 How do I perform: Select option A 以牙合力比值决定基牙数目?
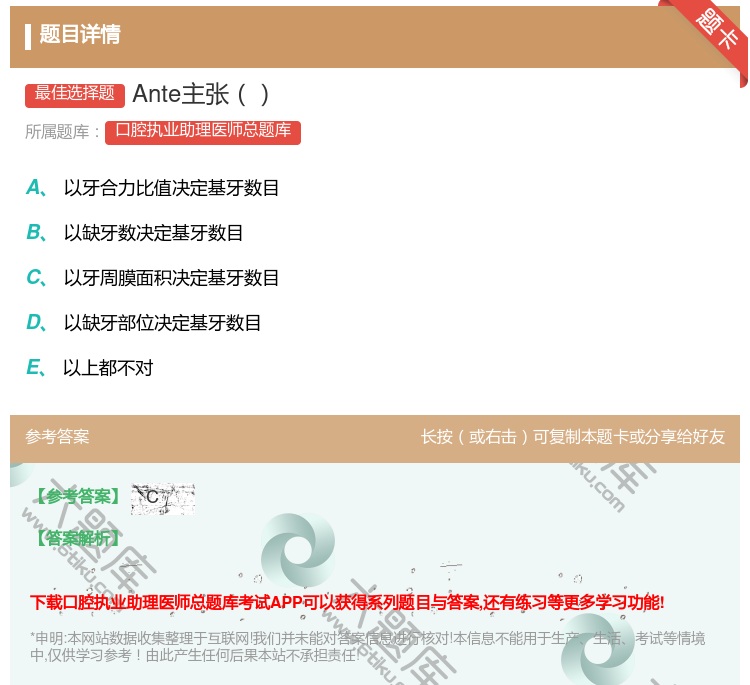pos(153,188)
